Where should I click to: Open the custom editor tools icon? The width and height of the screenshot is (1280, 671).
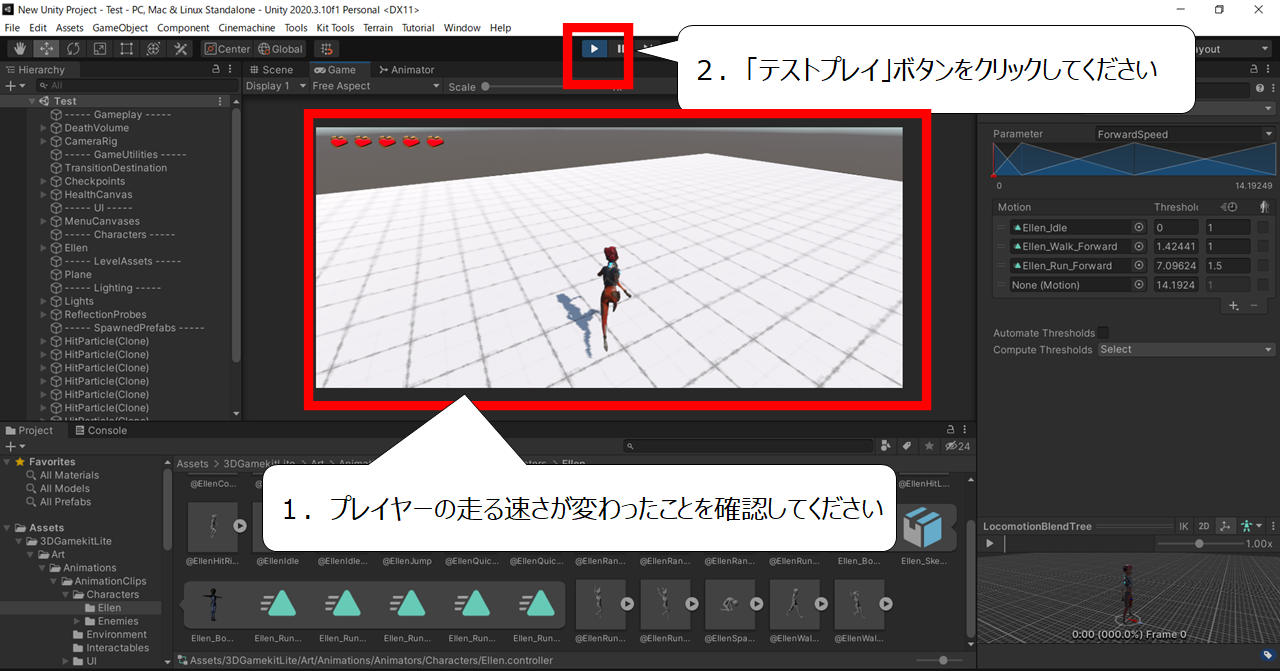pos(181,48)
